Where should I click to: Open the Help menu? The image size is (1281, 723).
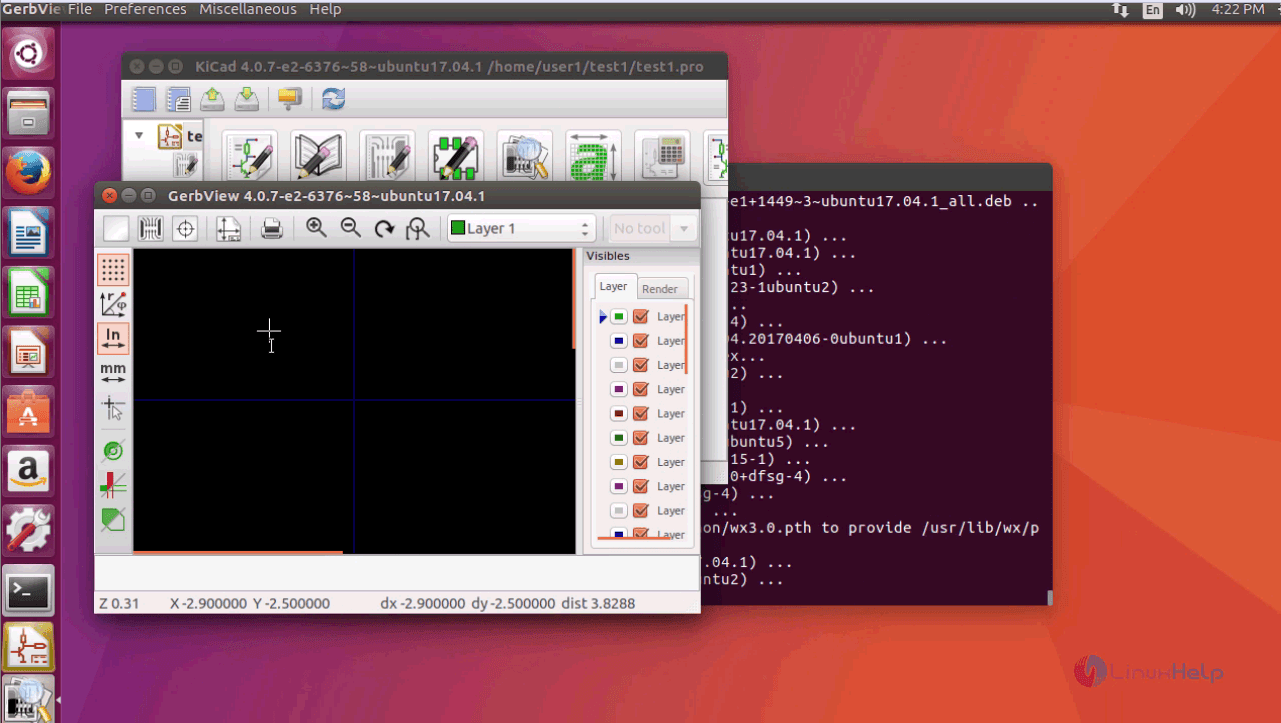point(325,9)
